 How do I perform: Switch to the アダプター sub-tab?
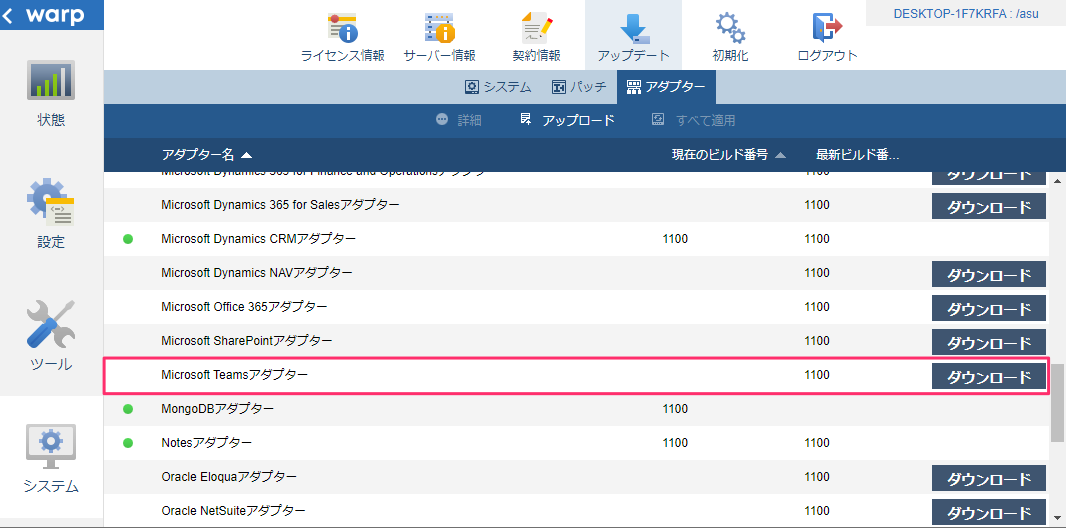click(x=666, y=87)
